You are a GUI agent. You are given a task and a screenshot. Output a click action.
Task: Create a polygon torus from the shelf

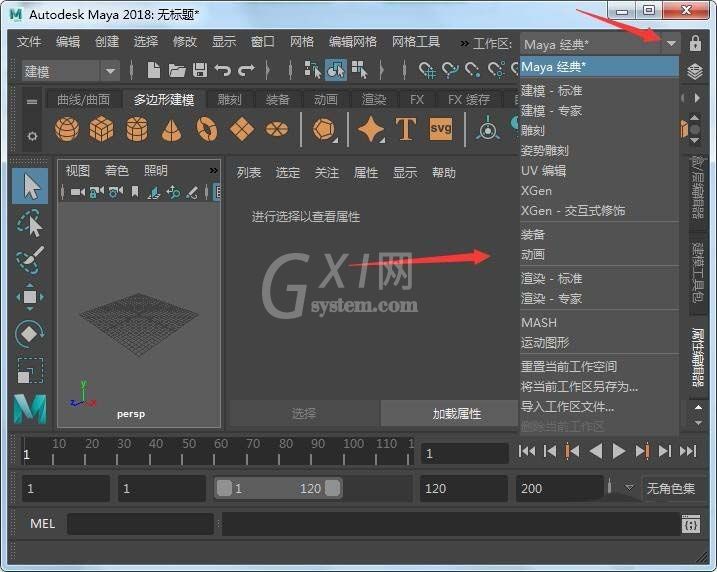coord(207,129)
